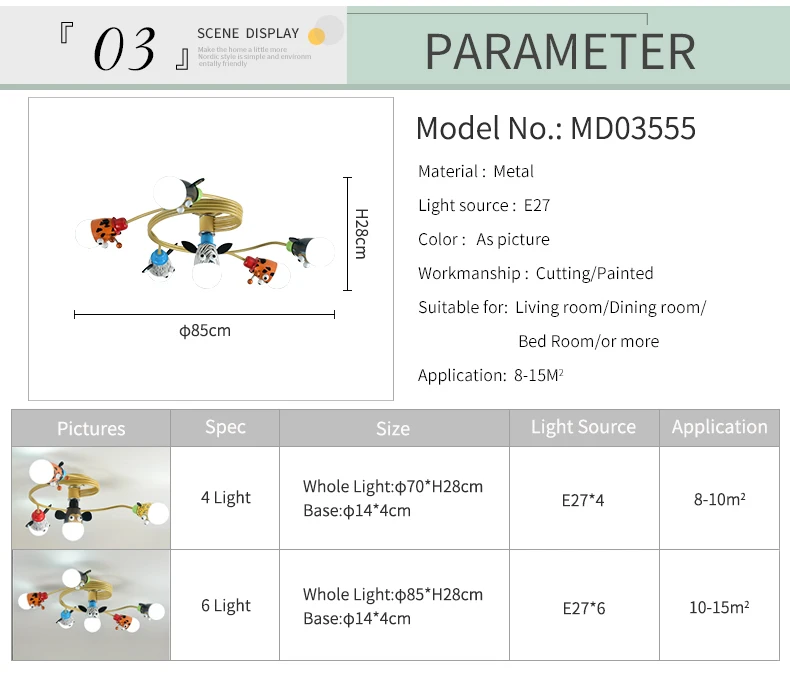Click the 03 section number
The image size is (790, 673).
coord(124,49)
